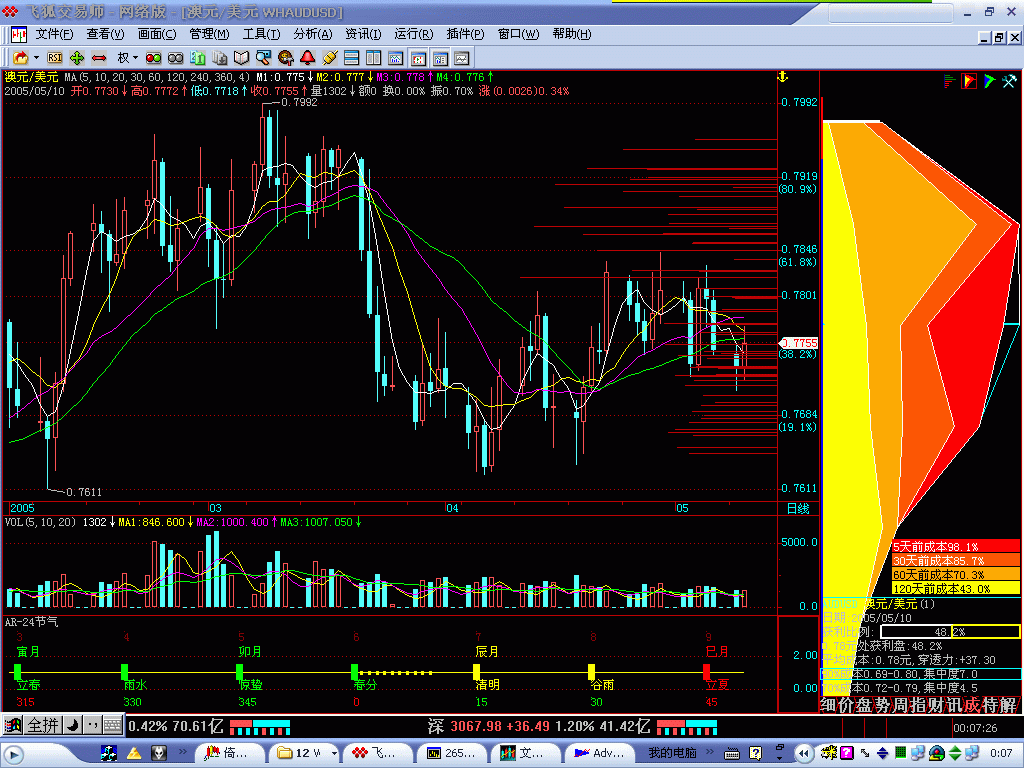This screenshot has width=1024, height=768.
Task: Click the vertical split window layout icon
Action: click(374, 58)
